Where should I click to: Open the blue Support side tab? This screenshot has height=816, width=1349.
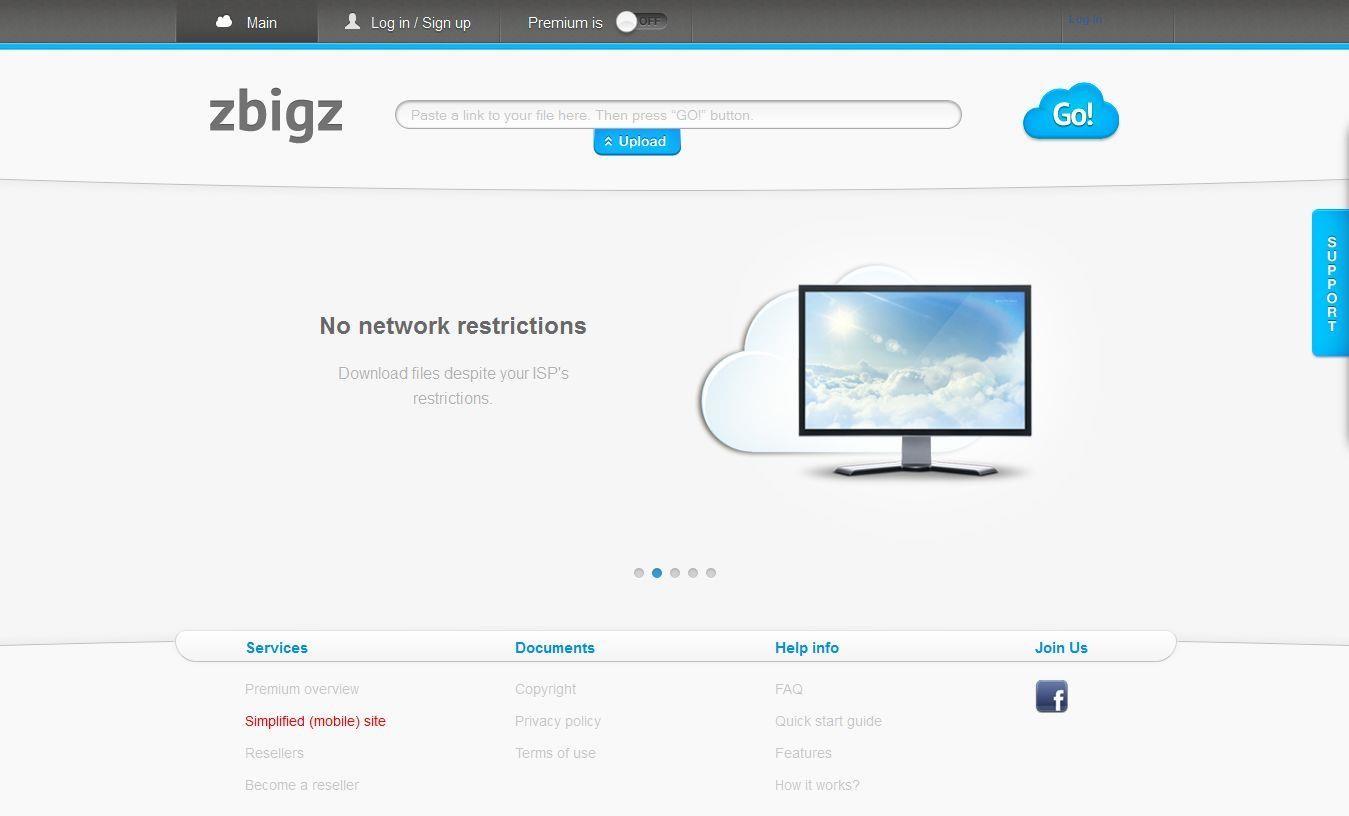[x=1331, y=283]
